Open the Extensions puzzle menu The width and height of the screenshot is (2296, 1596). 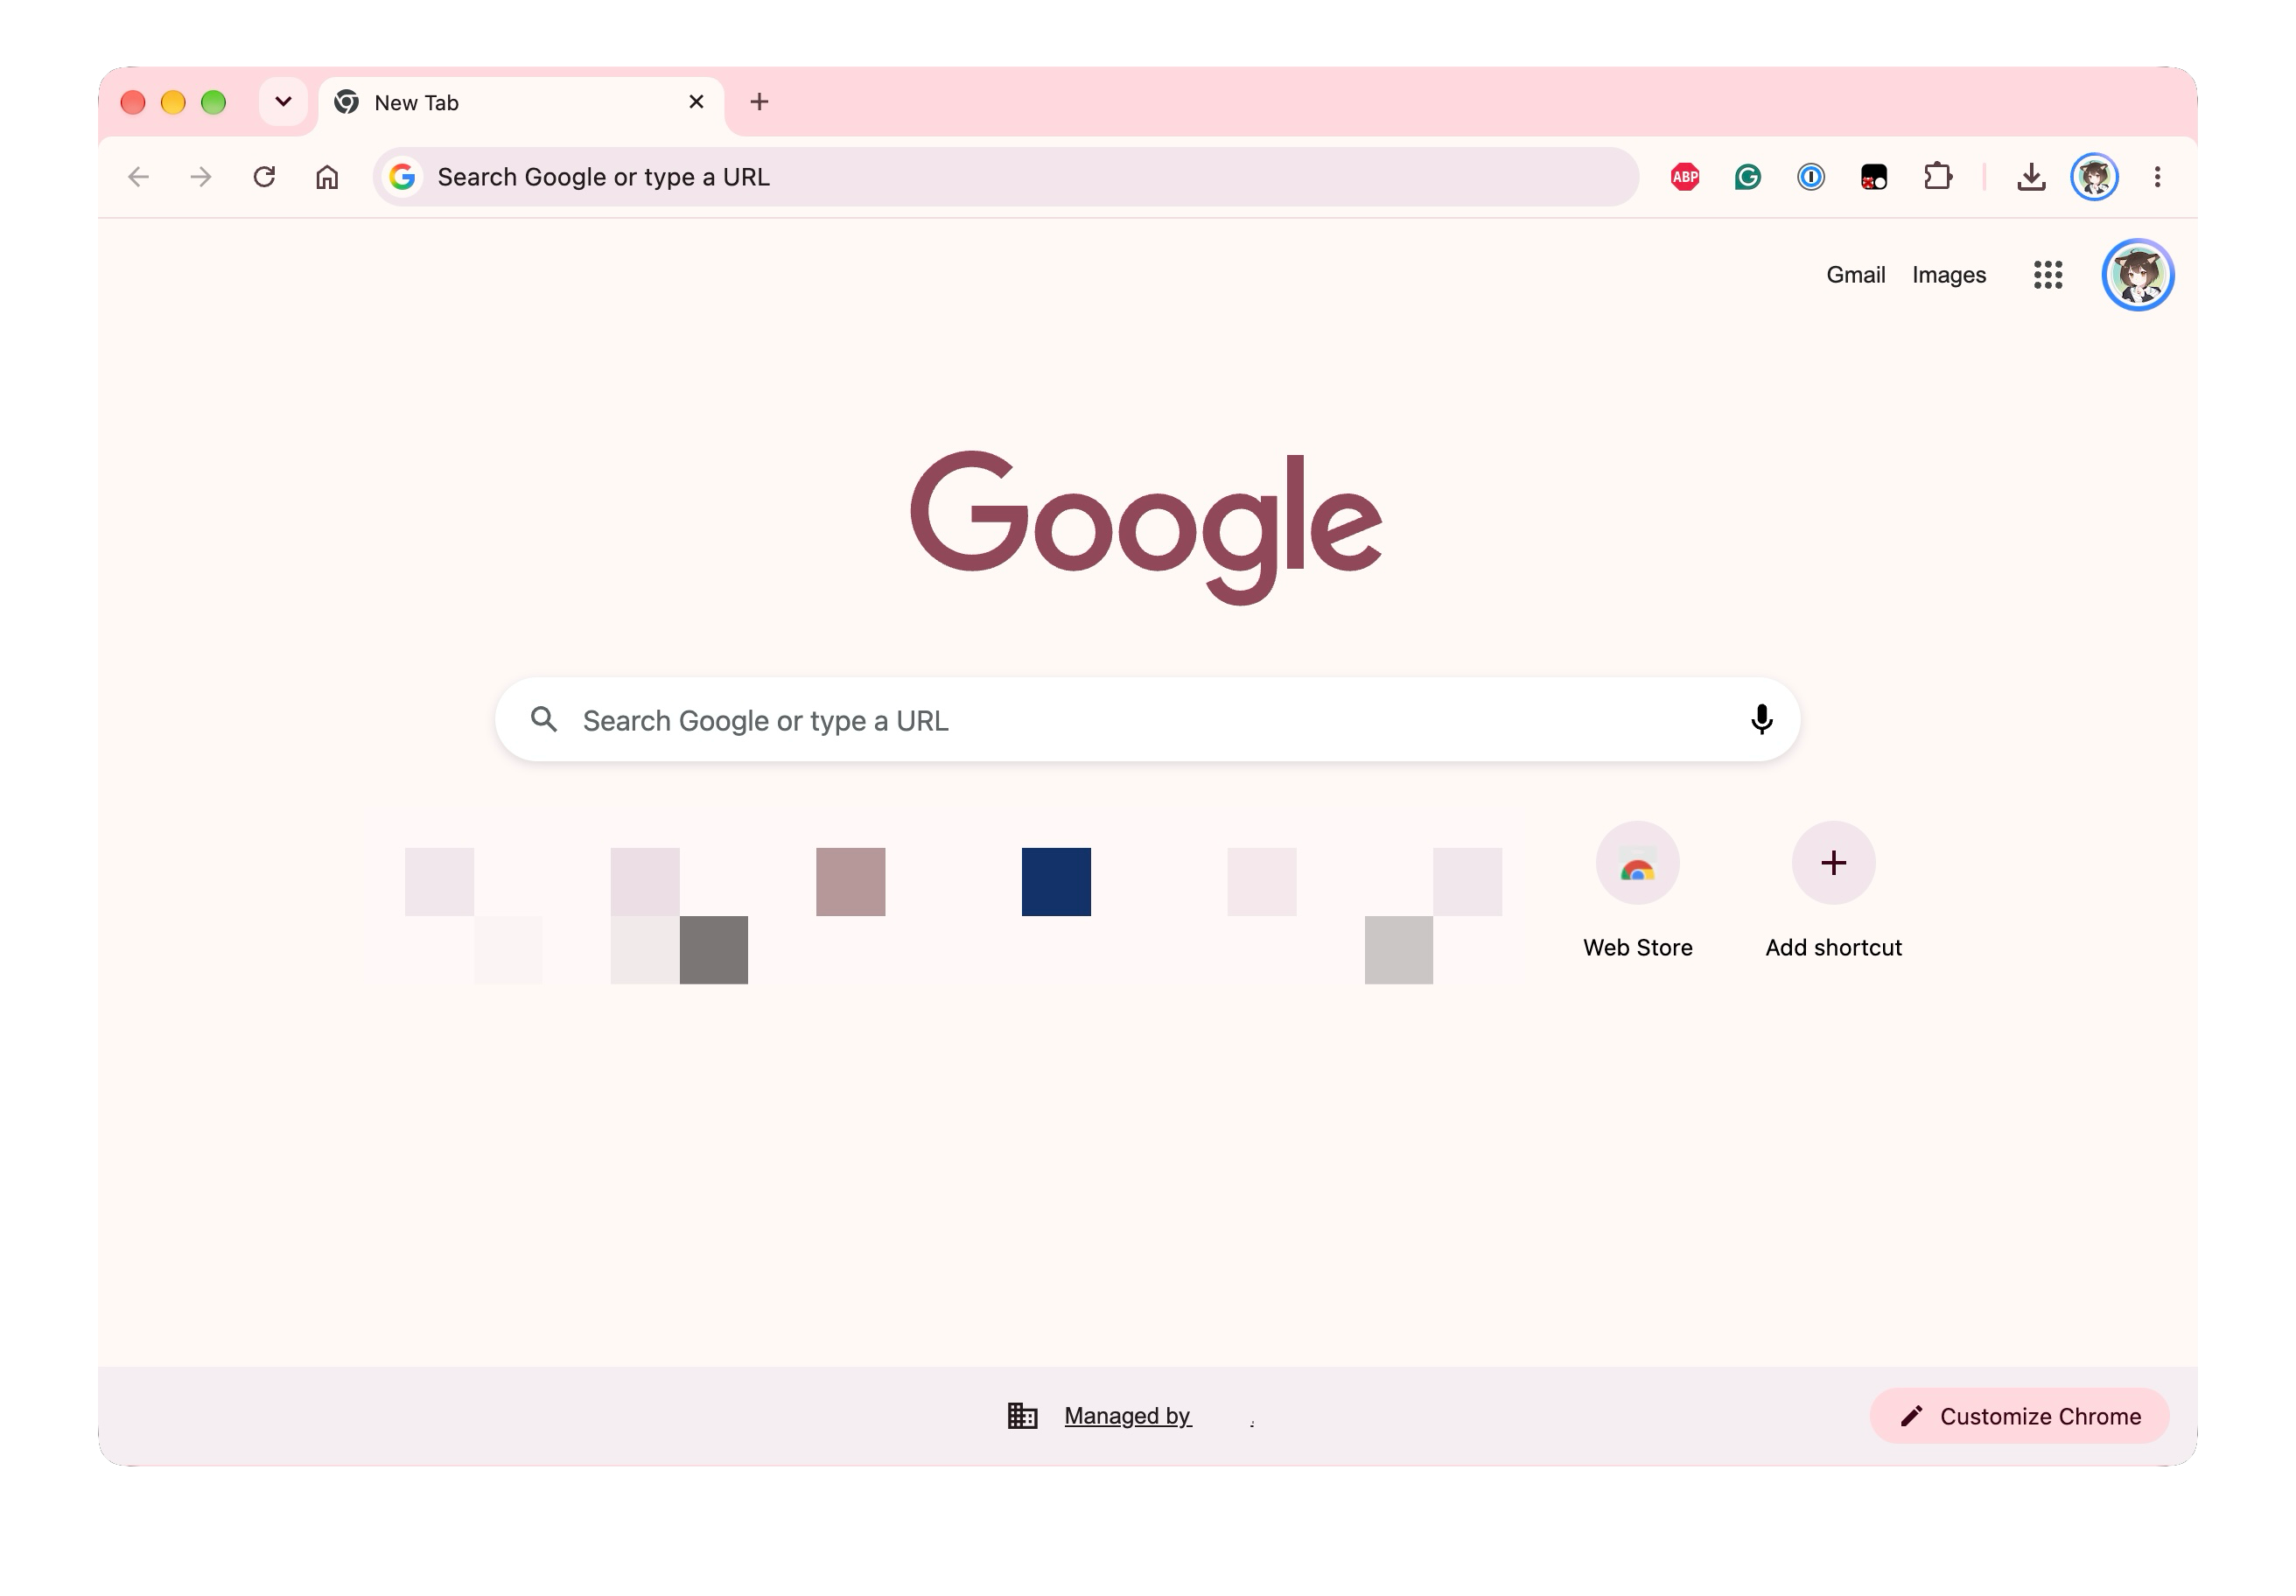1938,177
